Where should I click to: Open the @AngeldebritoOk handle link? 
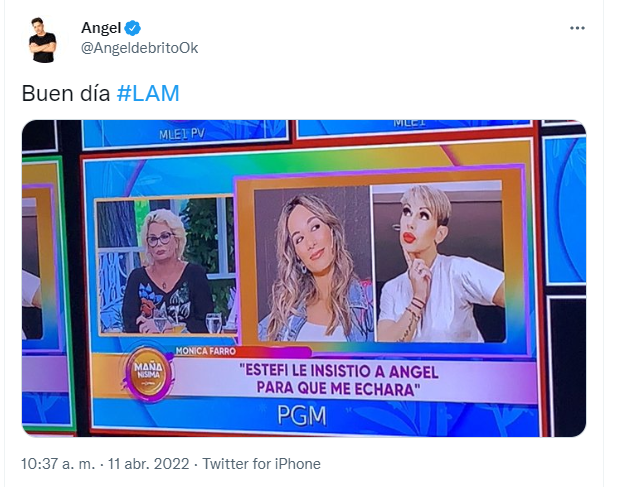[139, 48]
